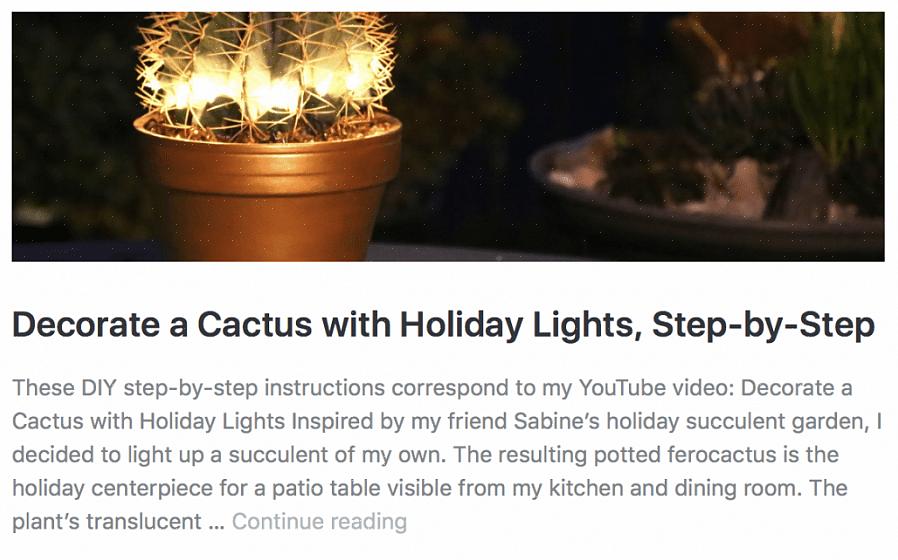
Task: Open the Decorate a Cactus post title
Action: point(443,325)
